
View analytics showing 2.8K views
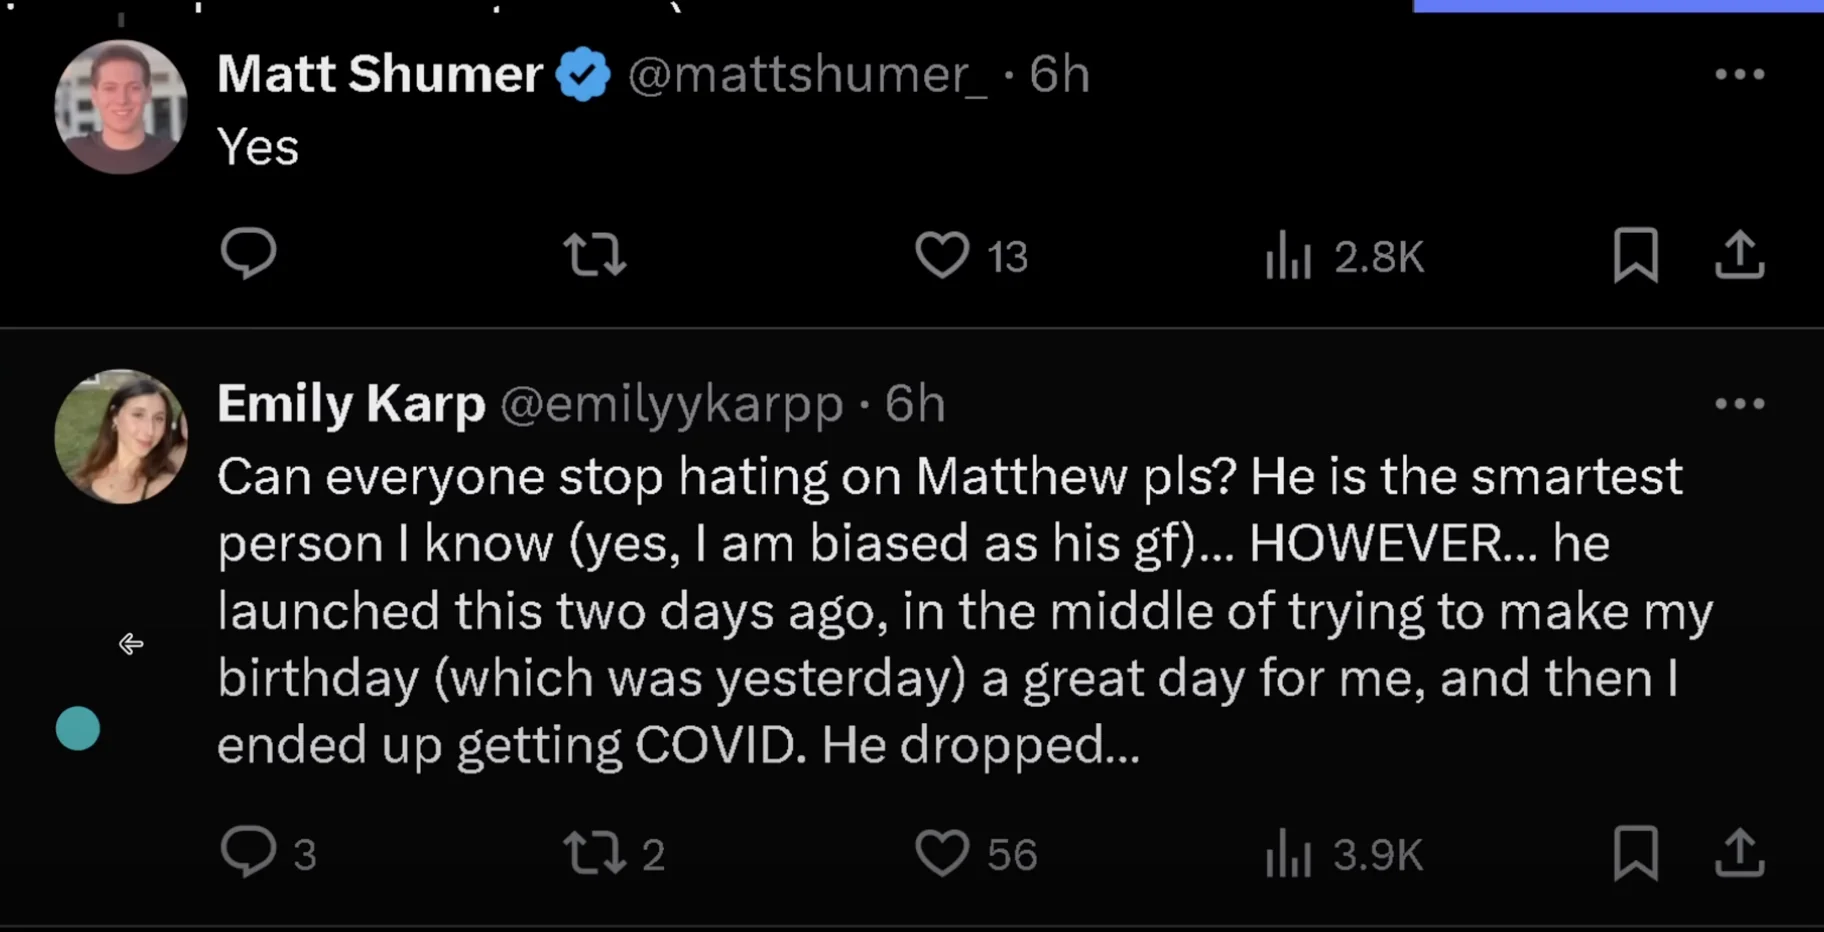pyautogui.click(x=1344, y=256)
